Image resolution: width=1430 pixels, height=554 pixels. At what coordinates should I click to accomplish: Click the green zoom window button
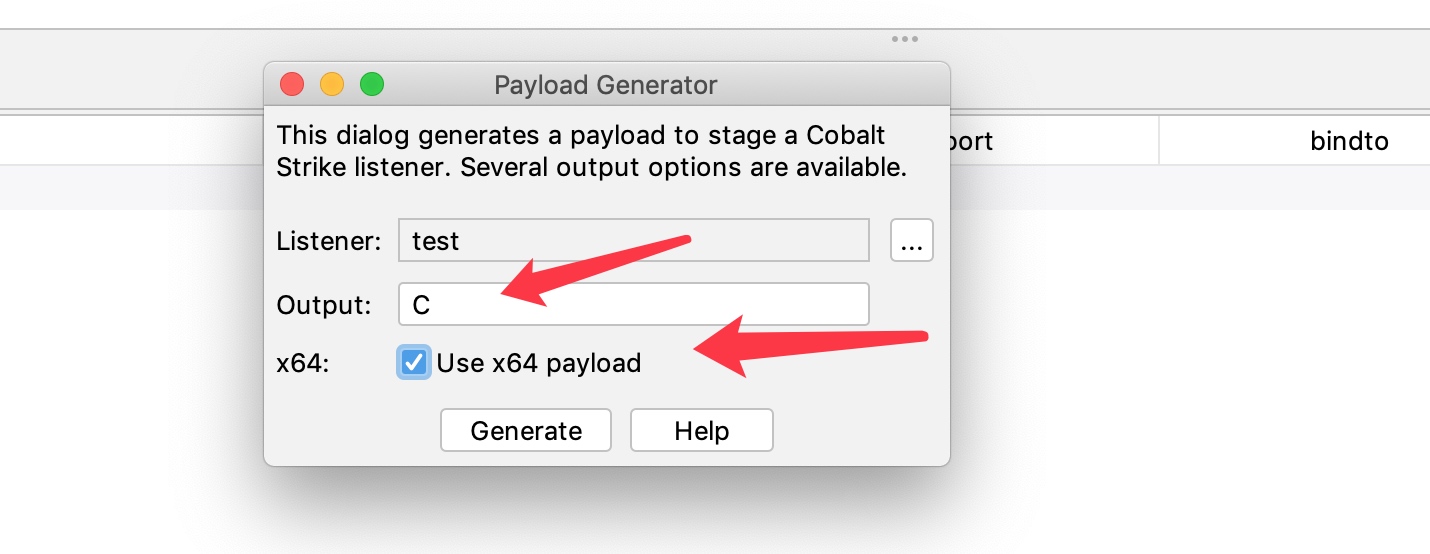pyautogui.click(x=372, y=85)
